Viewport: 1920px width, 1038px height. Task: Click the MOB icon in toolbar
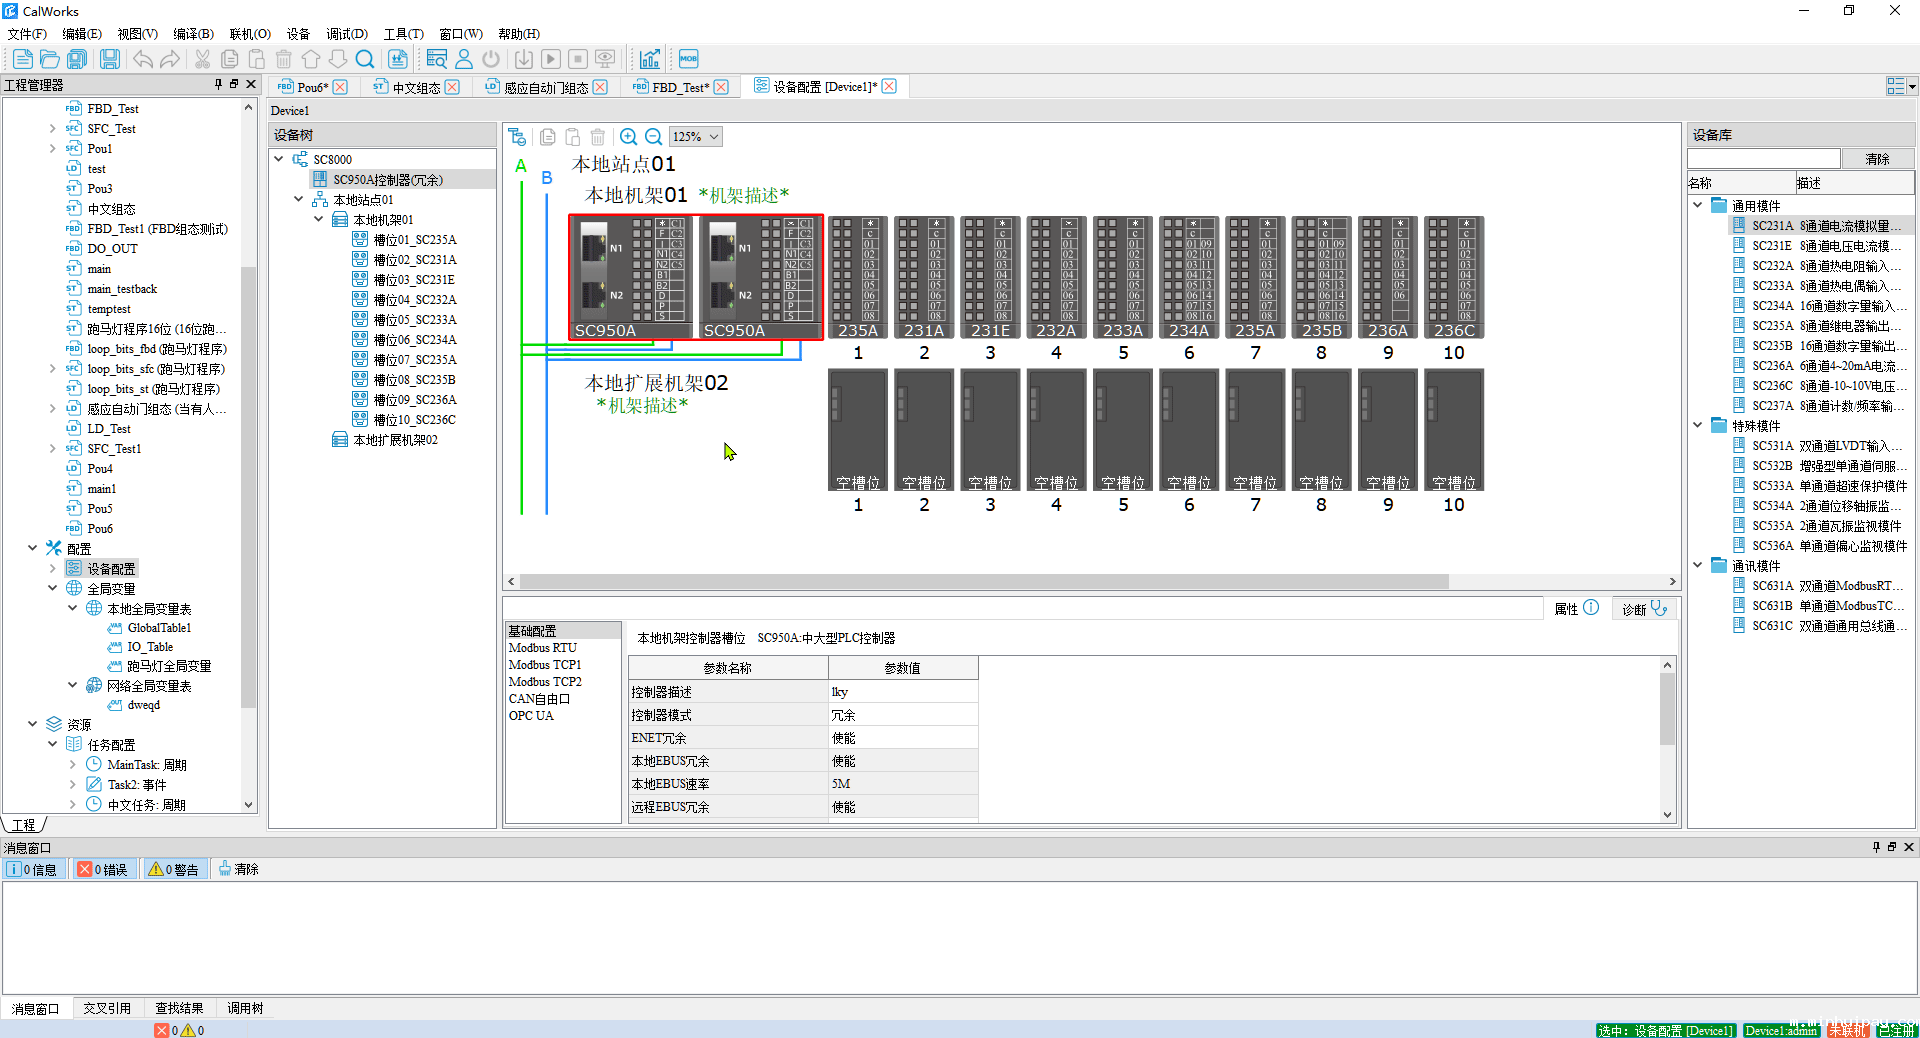click(x=689, y=59)
